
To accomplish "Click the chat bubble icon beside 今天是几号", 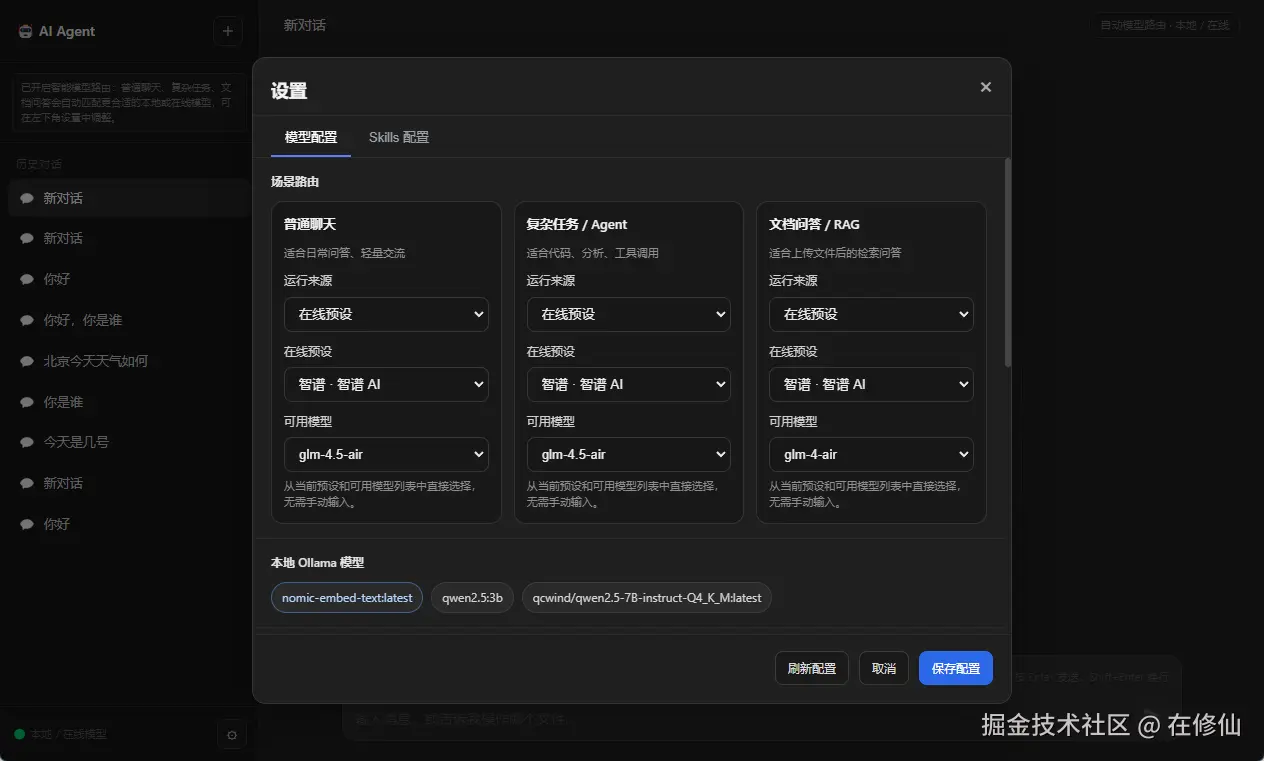I will [27, 442].
